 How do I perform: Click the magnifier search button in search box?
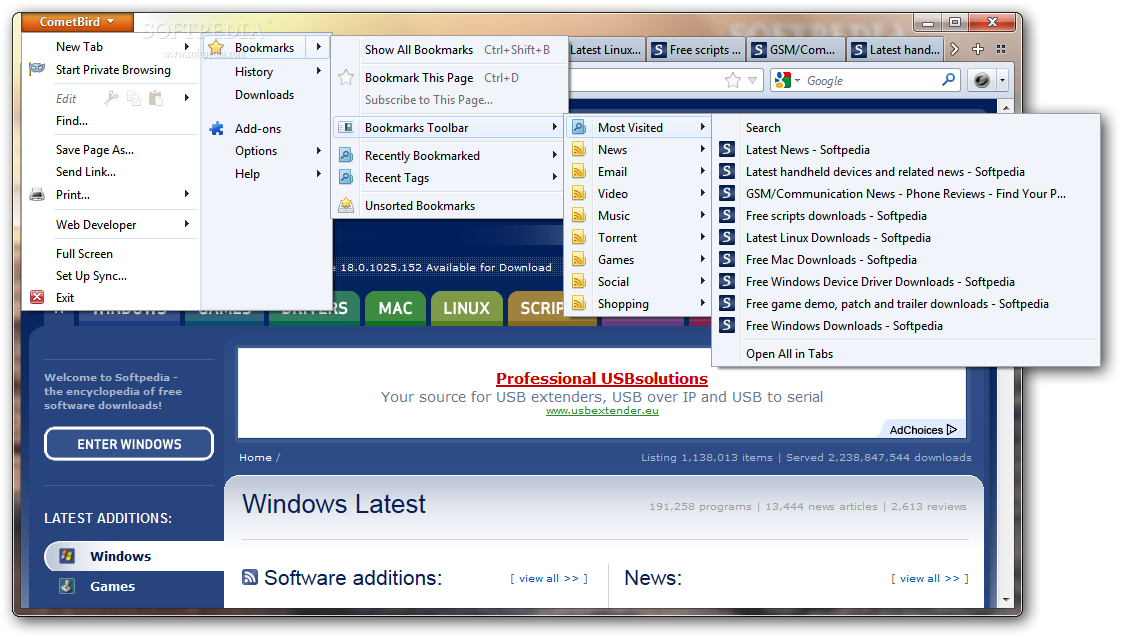click(x=948, y=80)
